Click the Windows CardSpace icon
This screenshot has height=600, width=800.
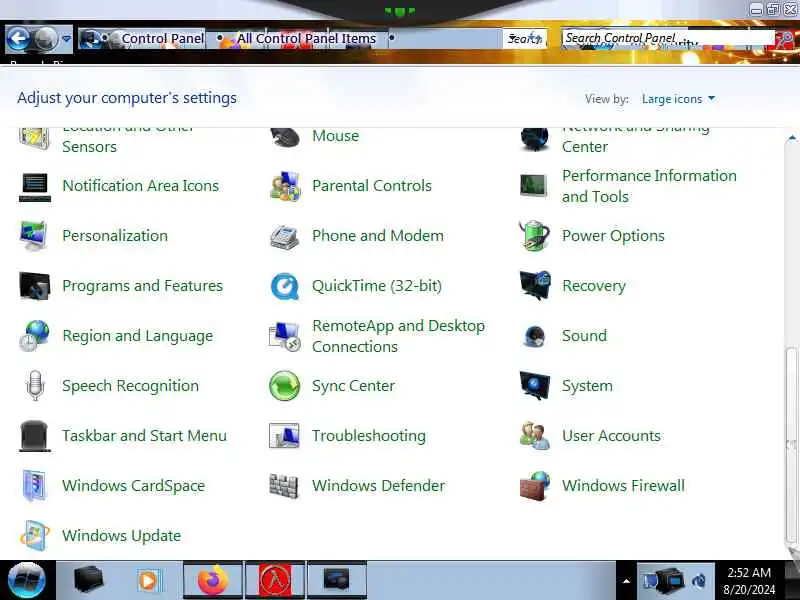pos(35,486)
